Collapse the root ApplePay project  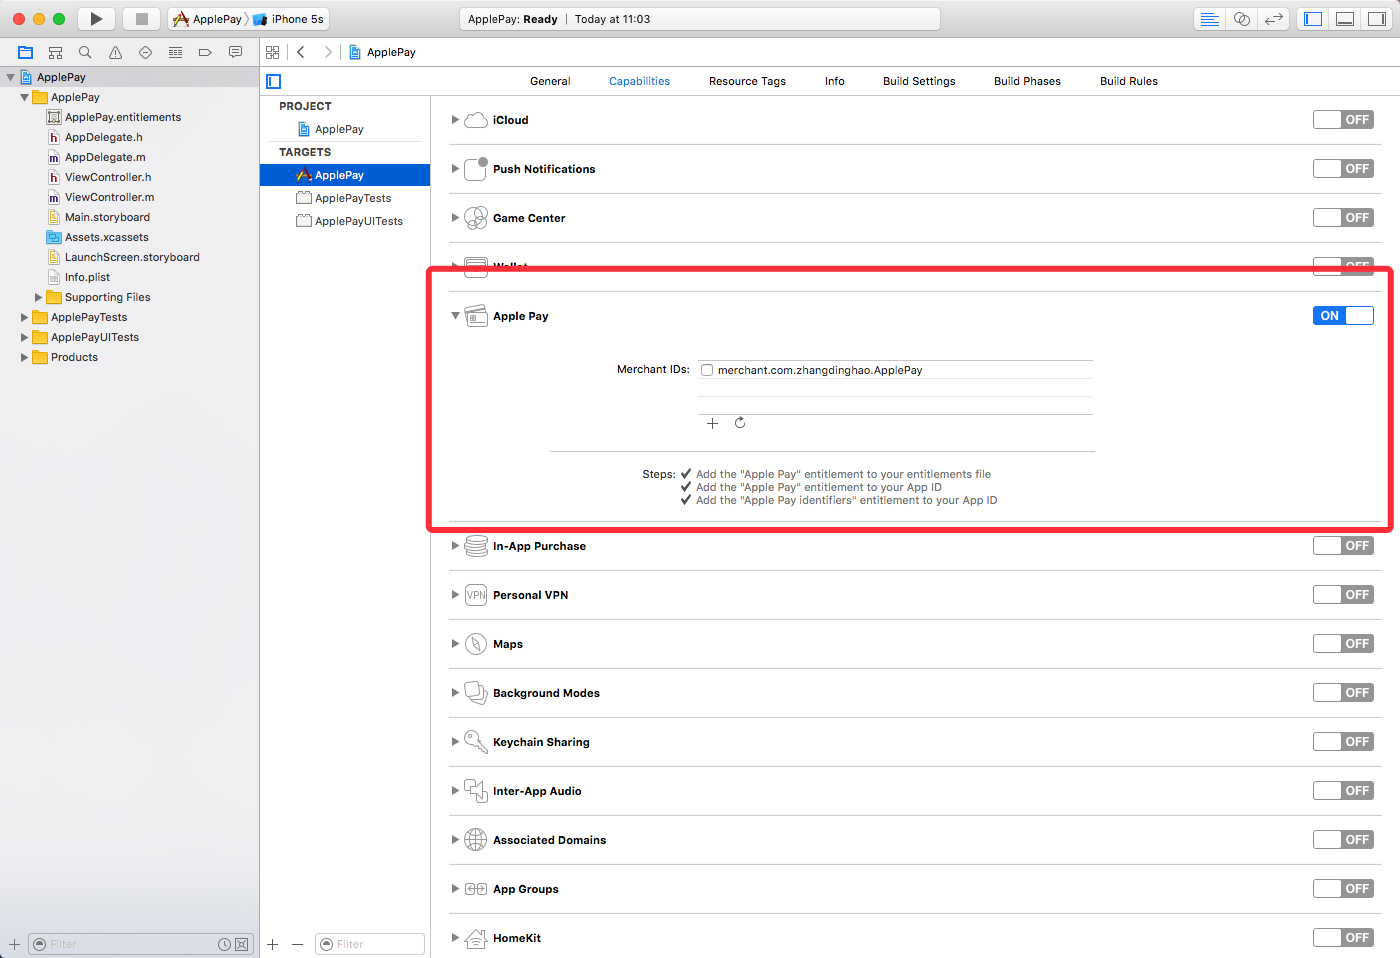point(10,77)
